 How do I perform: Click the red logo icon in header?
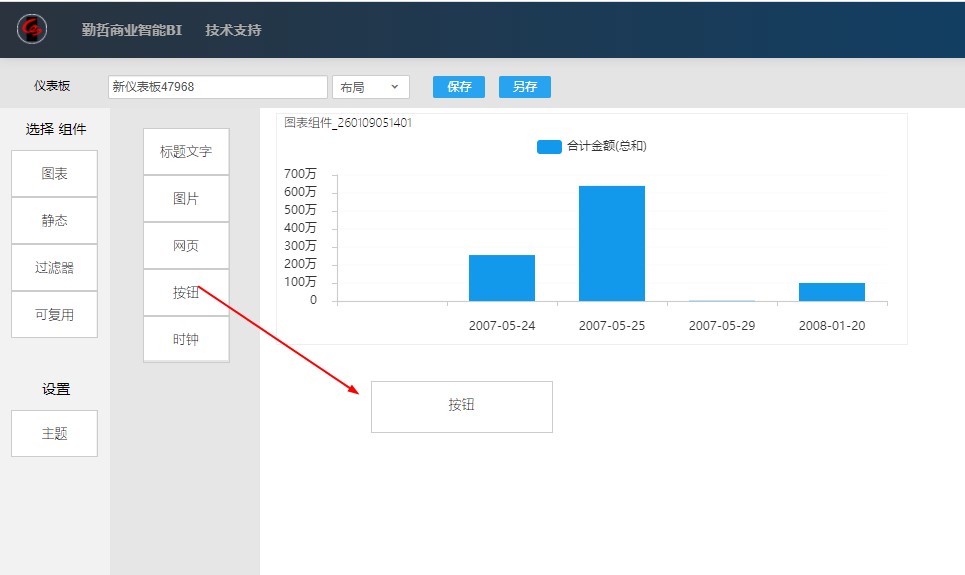coord(32,29)
